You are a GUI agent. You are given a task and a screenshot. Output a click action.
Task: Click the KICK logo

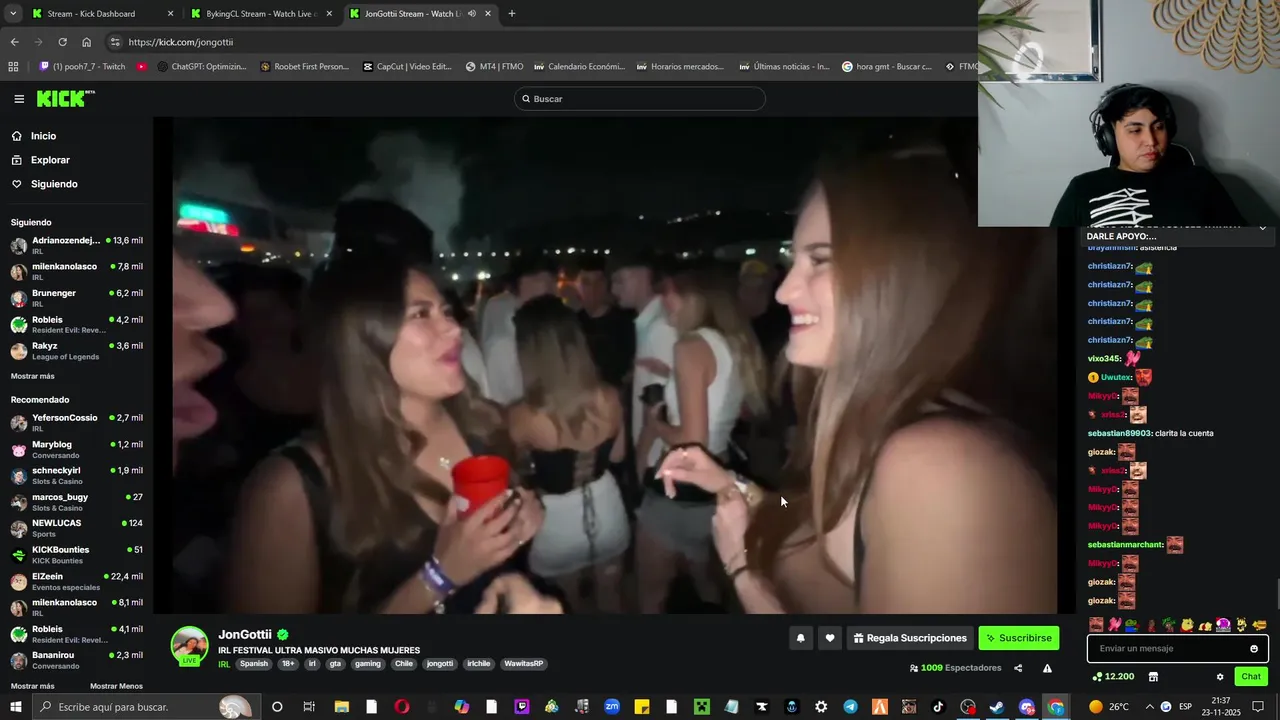click(65, 98)
